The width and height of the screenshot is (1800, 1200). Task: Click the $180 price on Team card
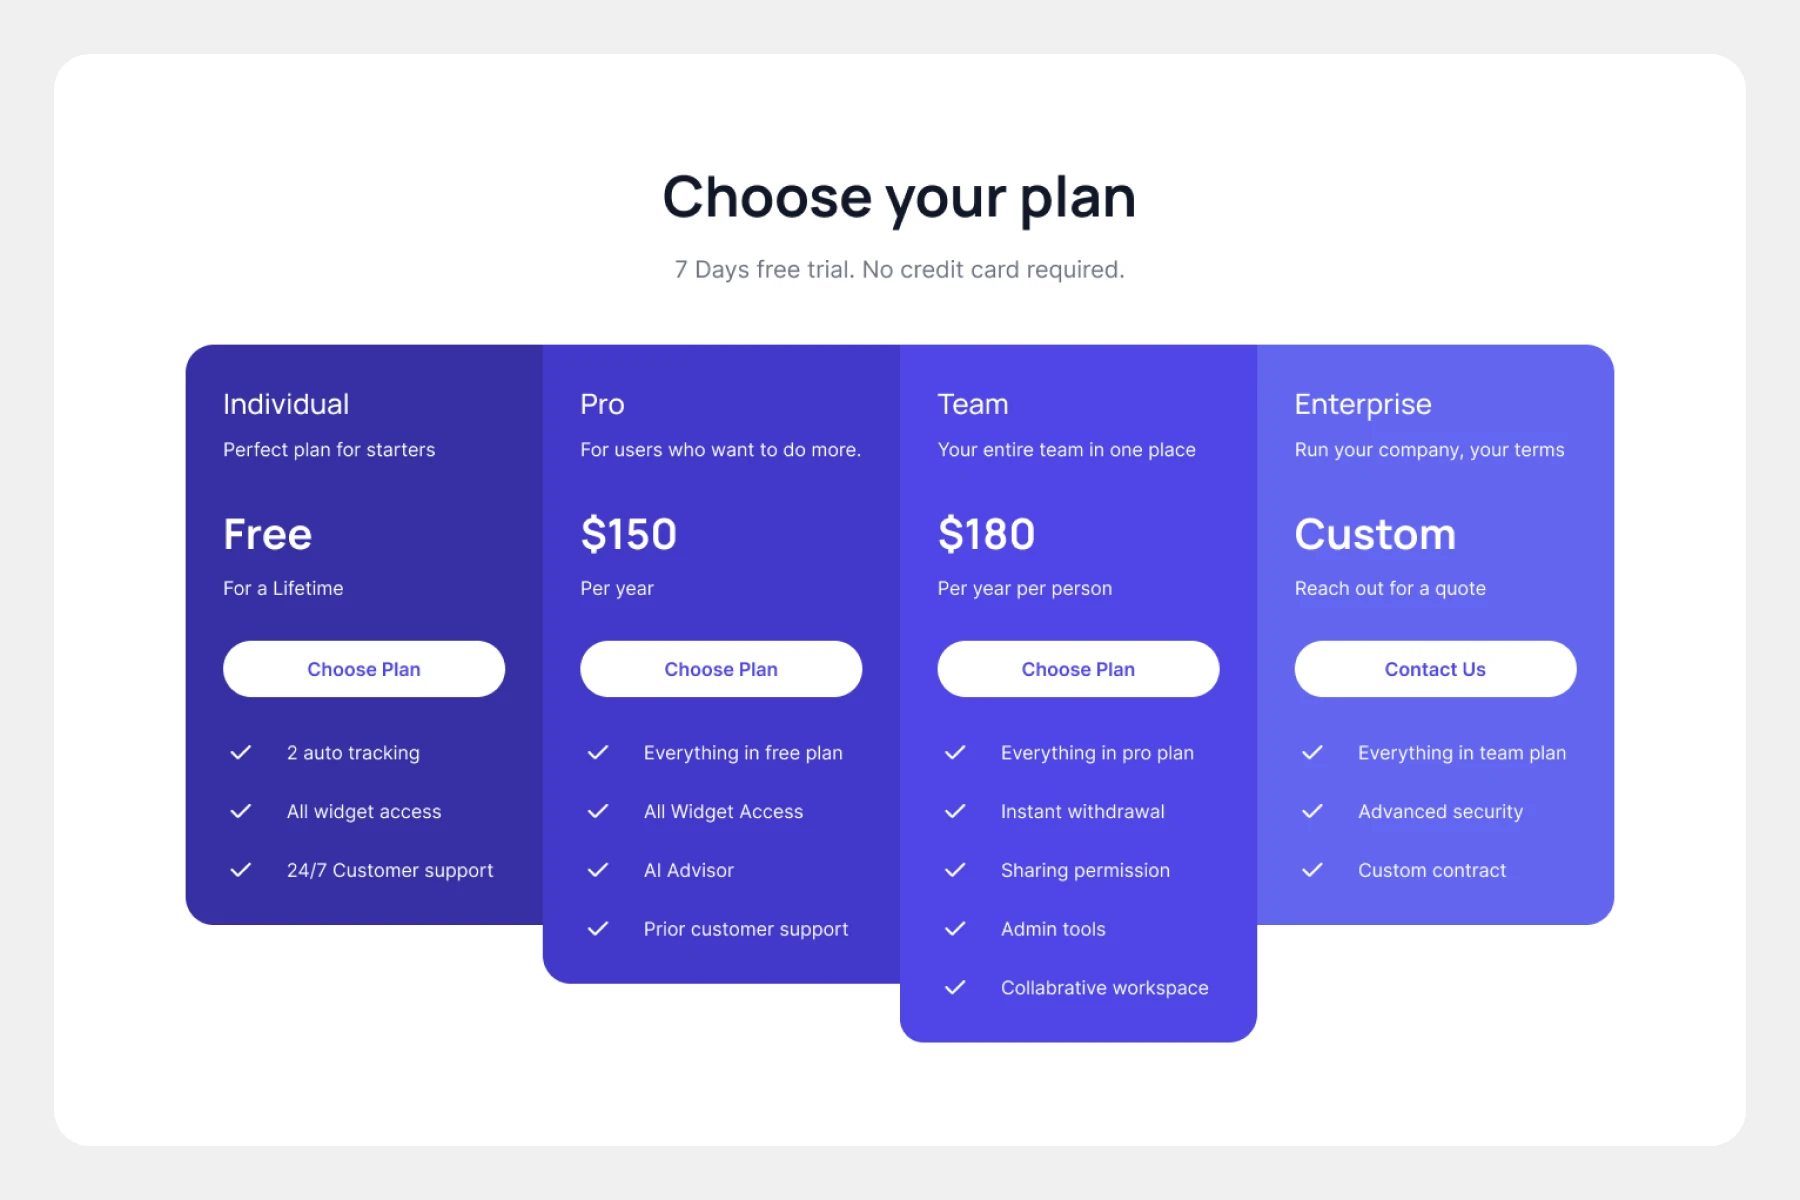click(x=986, y=534)
